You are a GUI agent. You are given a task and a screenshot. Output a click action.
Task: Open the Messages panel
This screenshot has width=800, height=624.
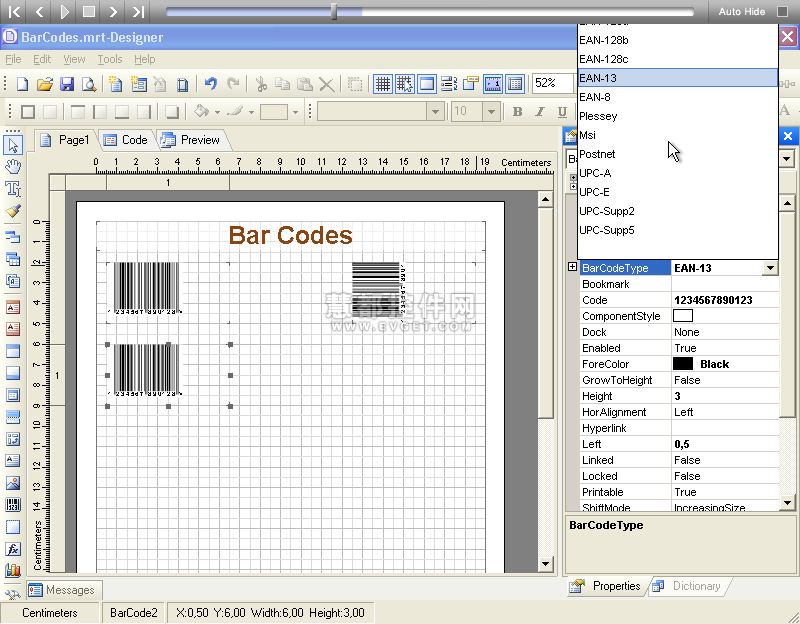(x=63, y=590)
